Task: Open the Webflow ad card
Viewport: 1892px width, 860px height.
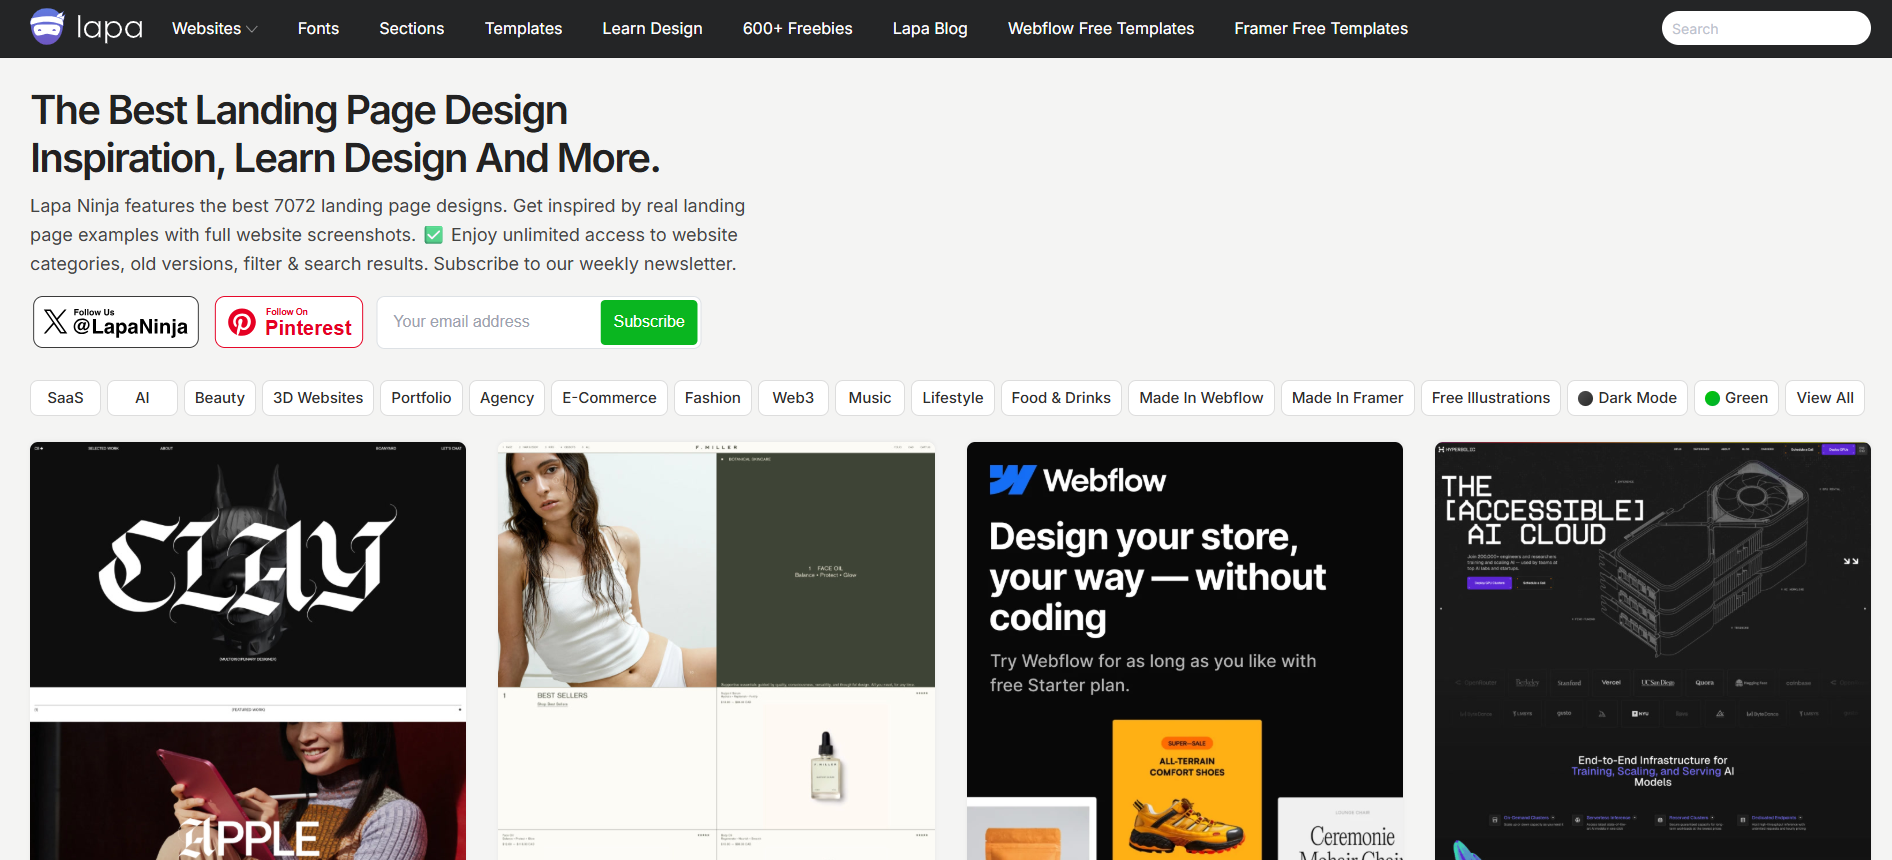Action: pos(1185,651)
